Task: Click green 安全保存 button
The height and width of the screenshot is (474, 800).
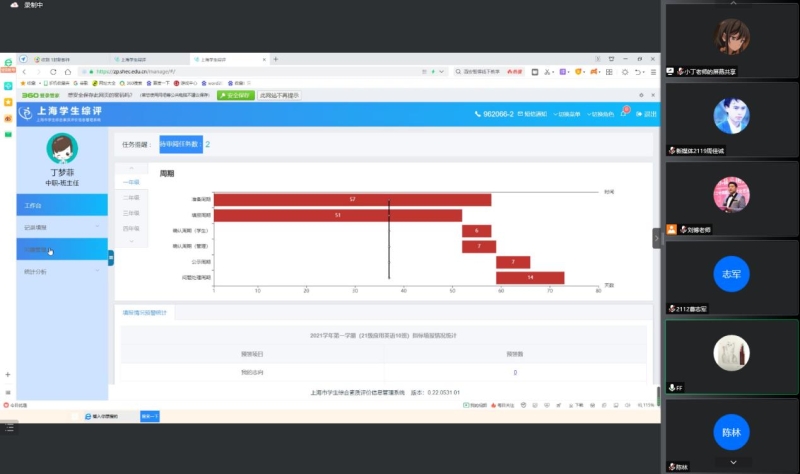Action: [235, 95]
